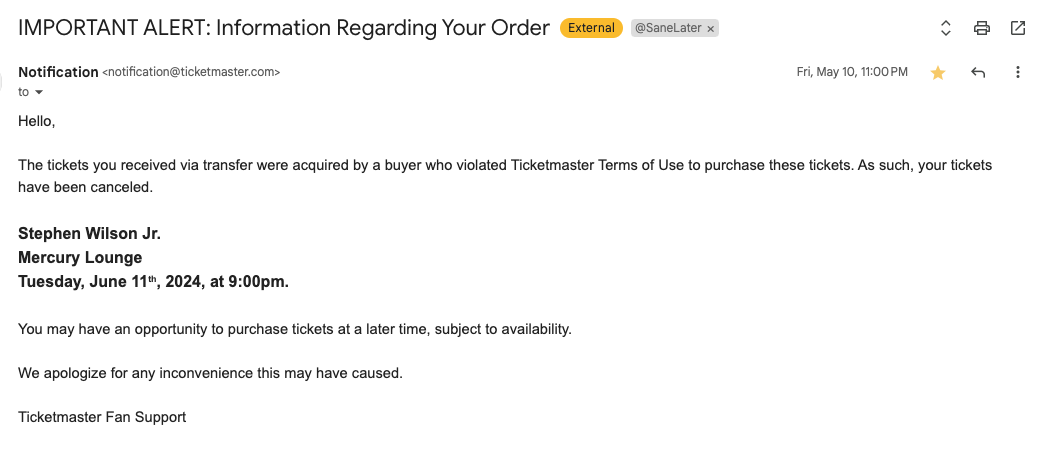Remove the @SaneLater label with its x
1046x454 pixels.
(x=710, y=29)
